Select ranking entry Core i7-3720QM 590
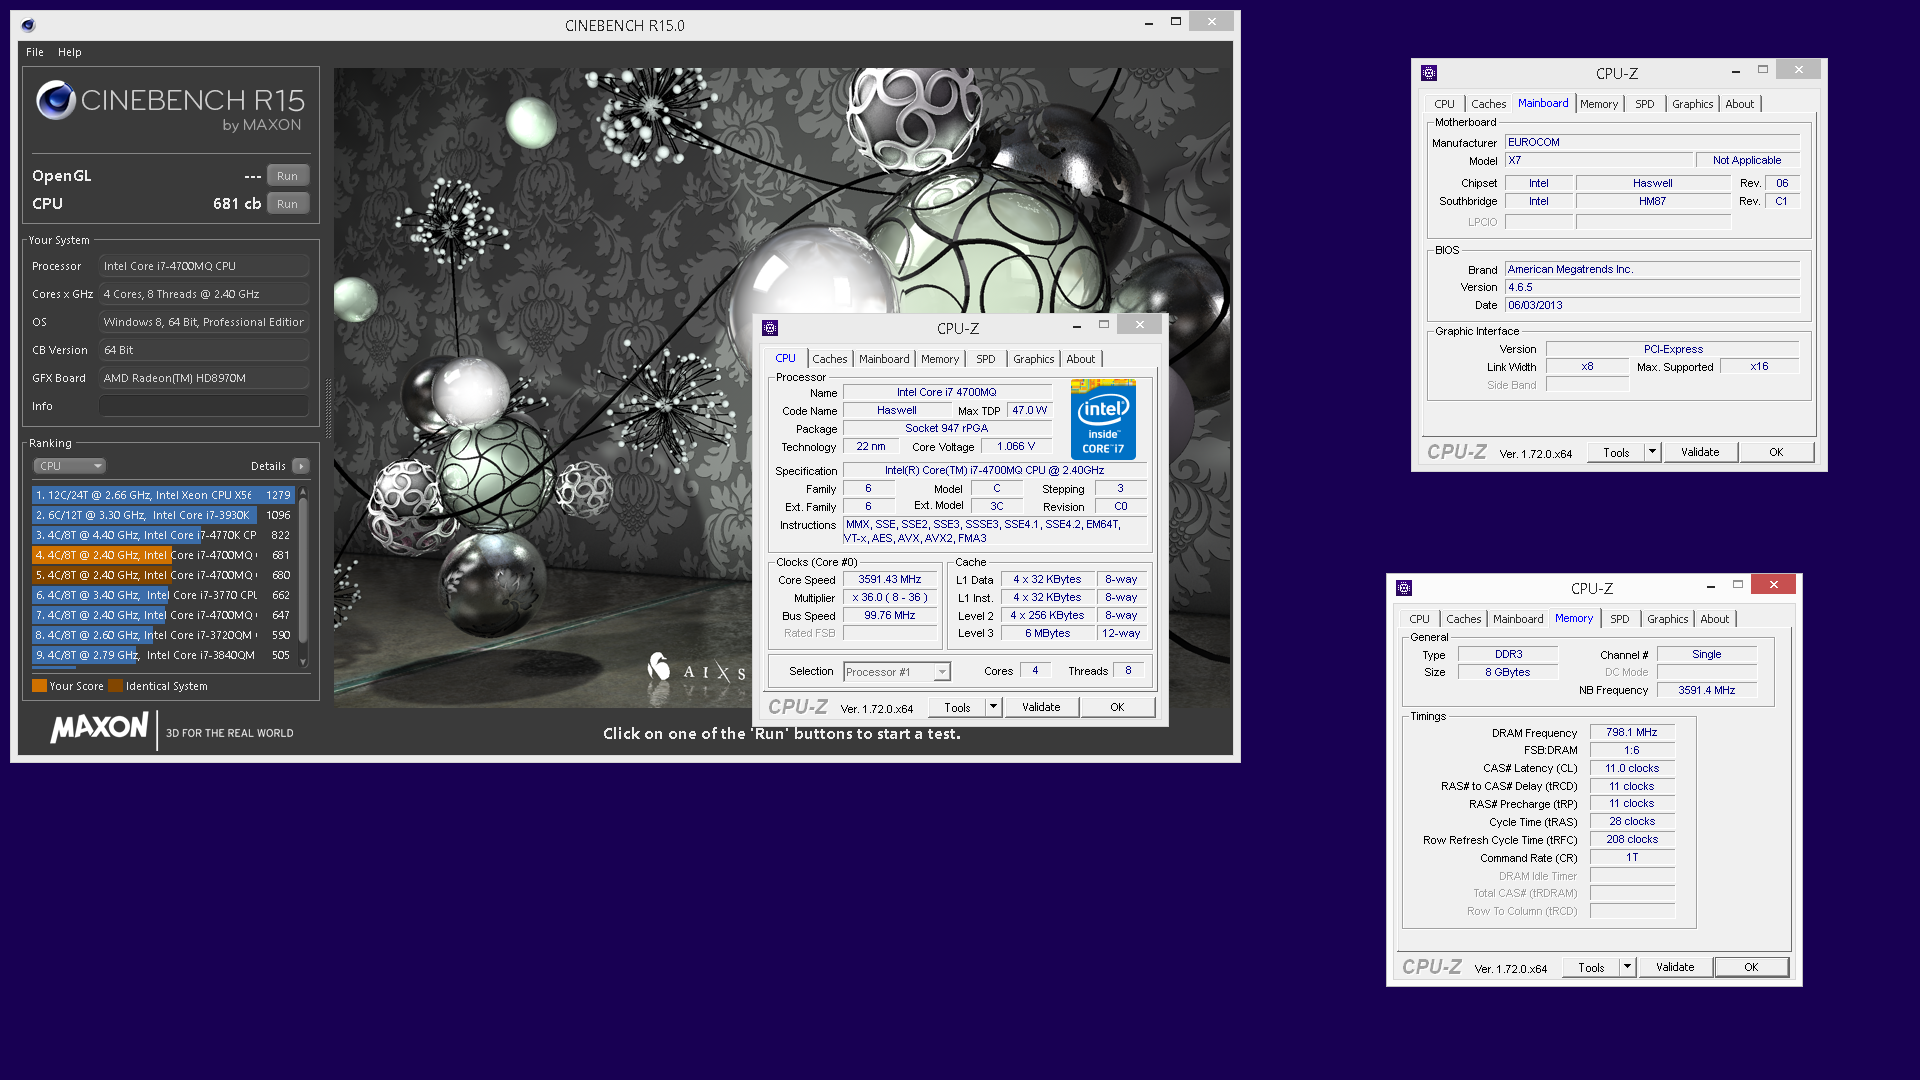This screenshot has height=1080, width=1920. (x=163, y=635)
